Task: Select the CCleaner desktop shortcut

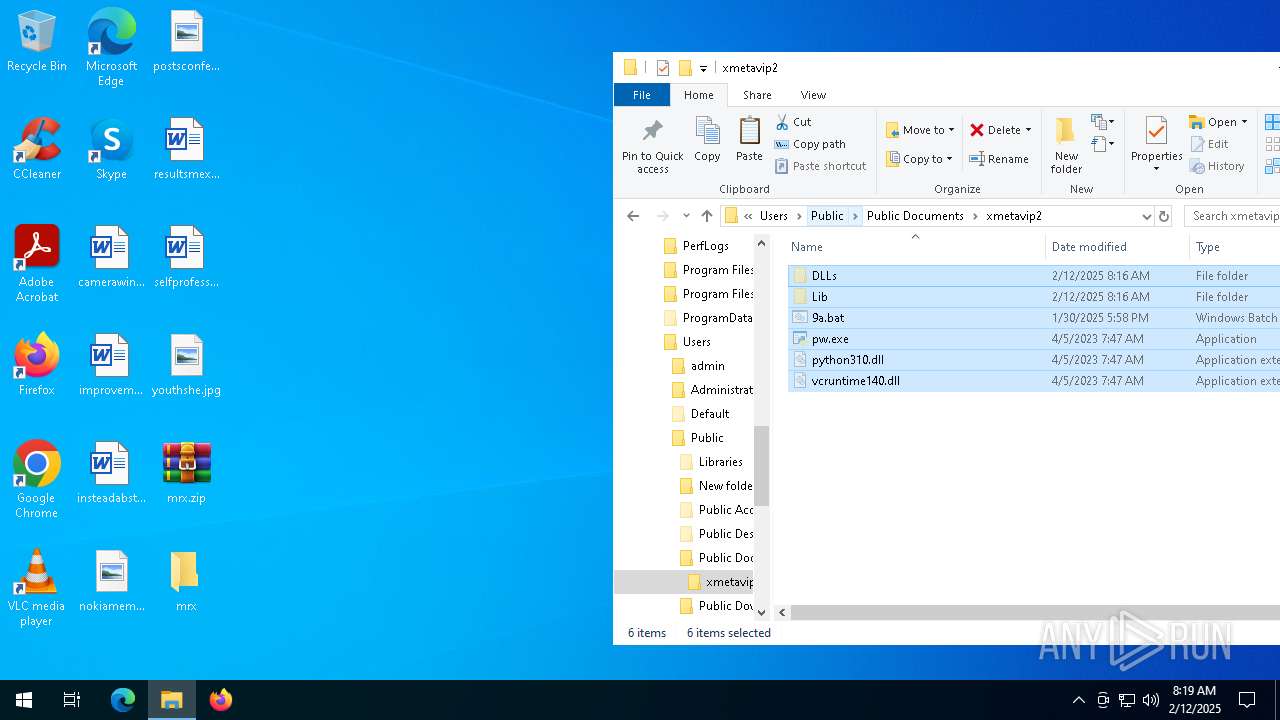Action: (x=37, y=150)
